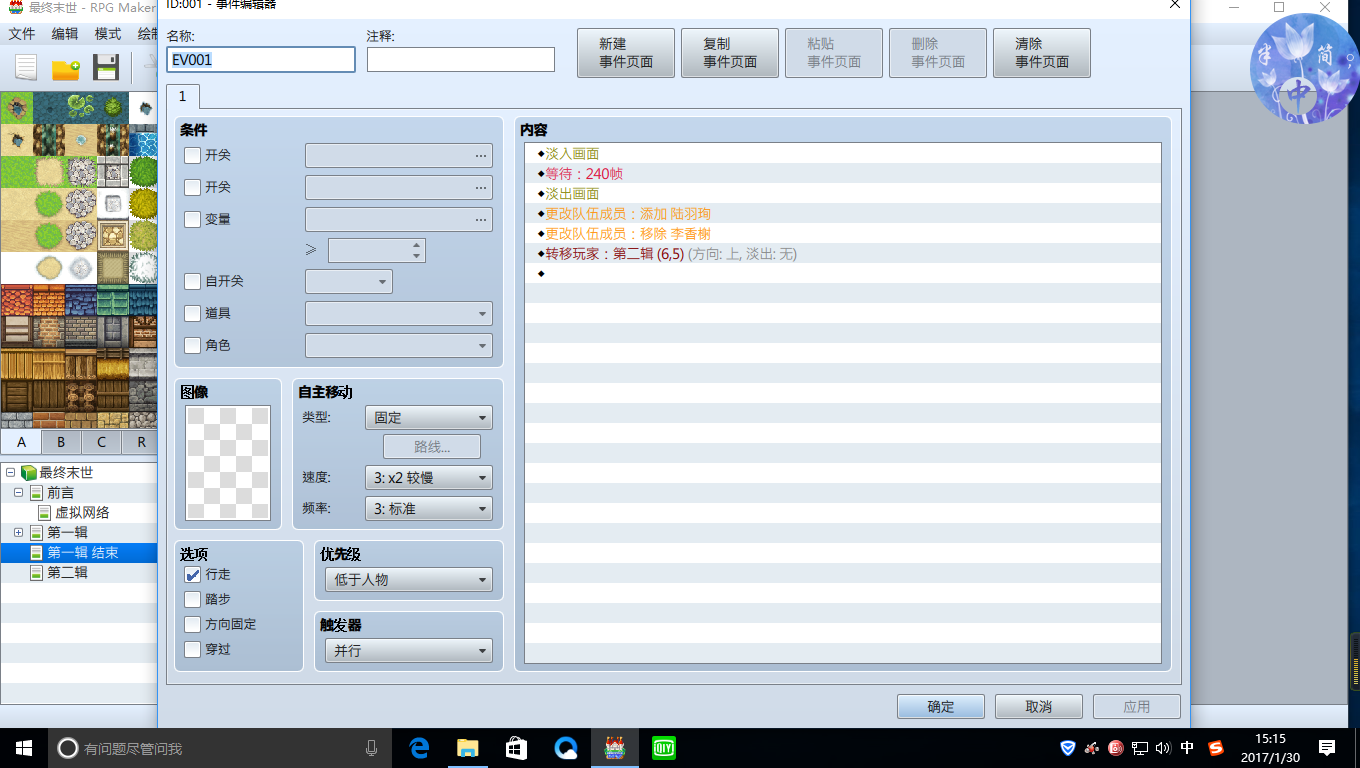Viewport: 1360px width, 768px height.
Task: Enable the 道具 condition checkbox
Action: pos(193,313)
